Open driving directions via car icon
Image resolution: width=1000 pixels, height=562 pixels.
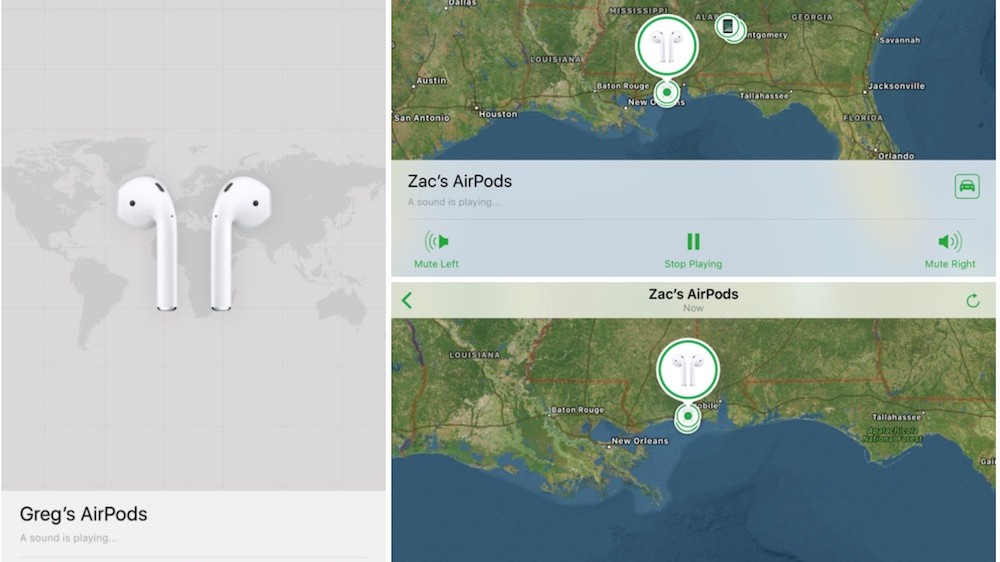pos(967,186)
